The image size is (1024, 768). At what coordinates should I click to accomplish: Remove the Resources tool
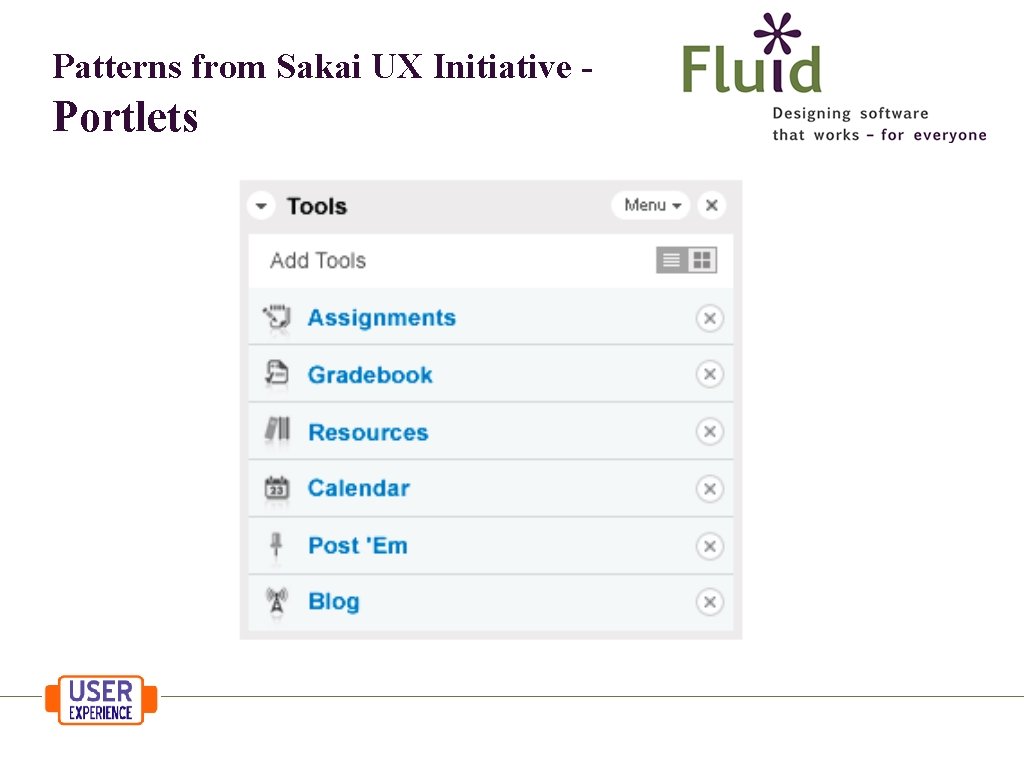pos(710,431)
